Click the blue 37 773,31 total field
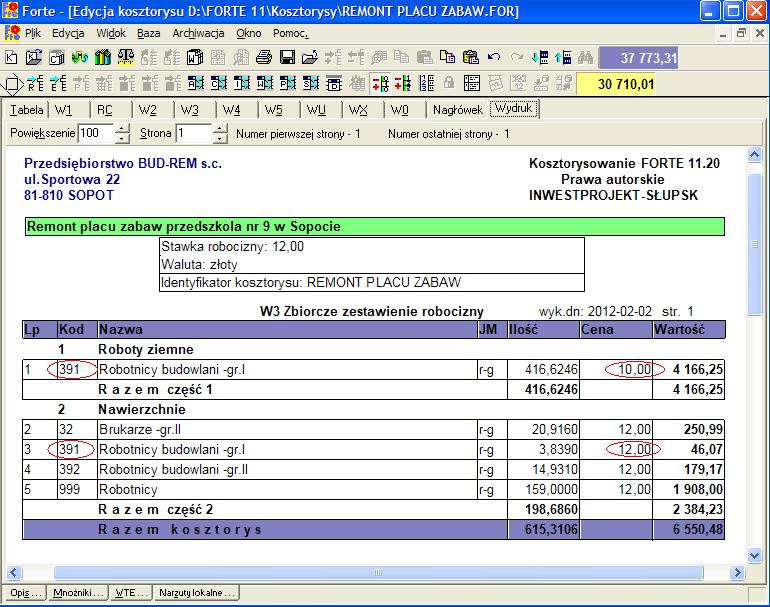 click(638, 58)
